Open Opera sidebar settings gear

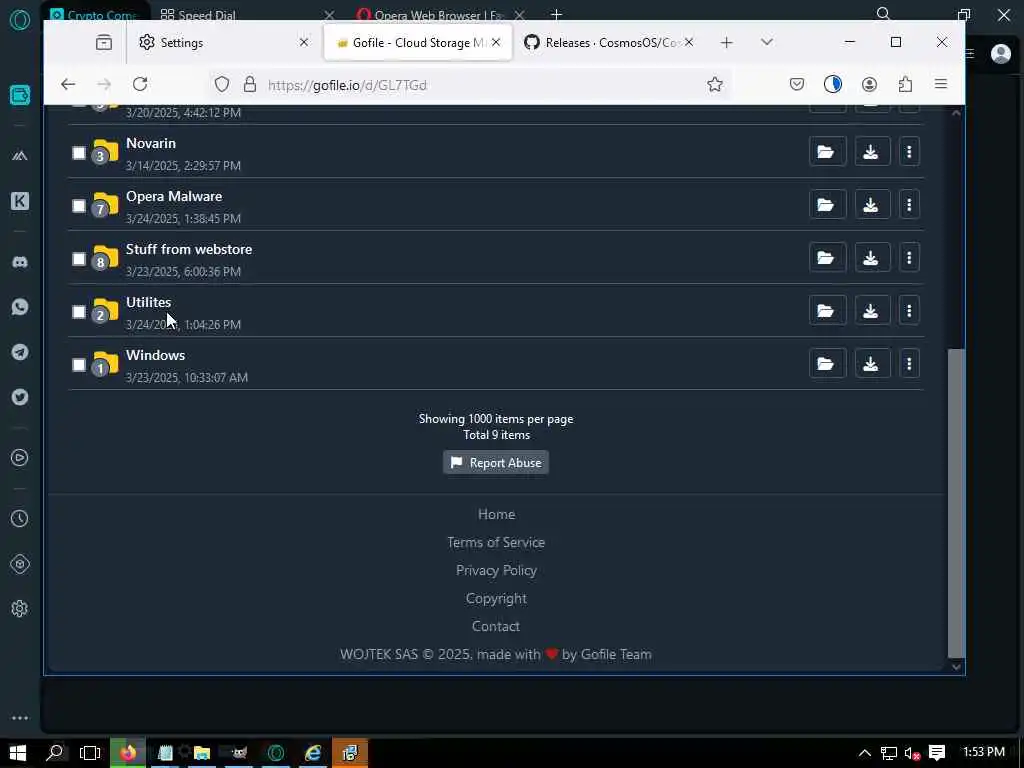coord(20,609)
